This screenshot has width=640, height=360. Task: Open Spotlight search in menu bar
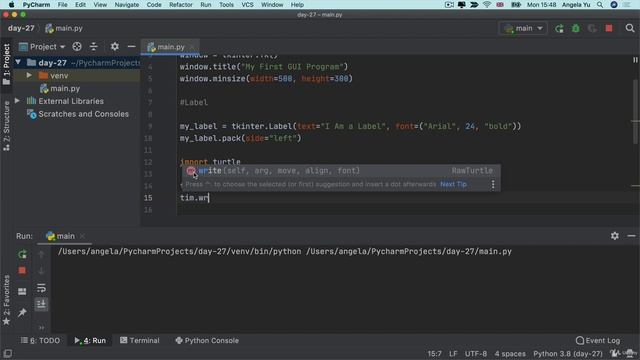[x=600, y=5]
